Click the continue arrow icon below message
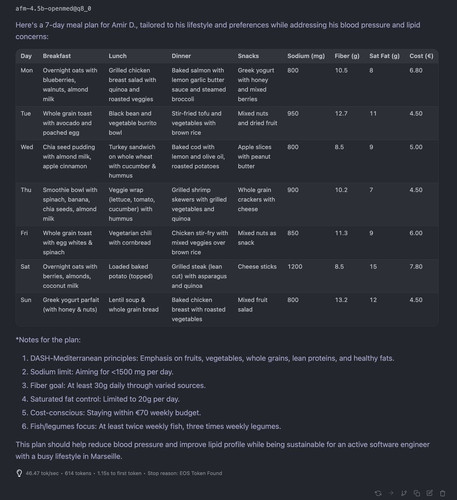The height and width of the screenshot is (500, 457). coord(391,493)
